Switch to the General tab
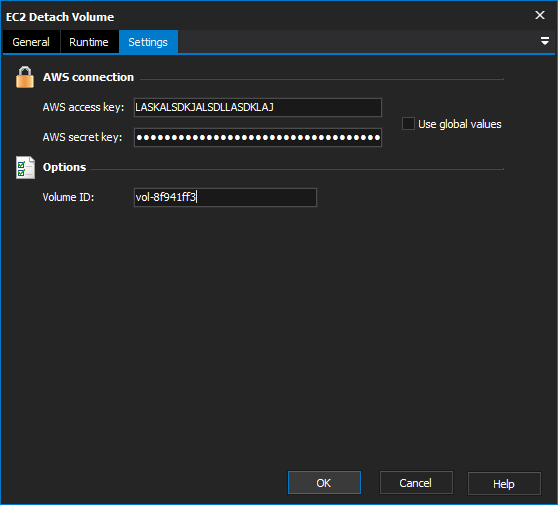 (31, 42)
